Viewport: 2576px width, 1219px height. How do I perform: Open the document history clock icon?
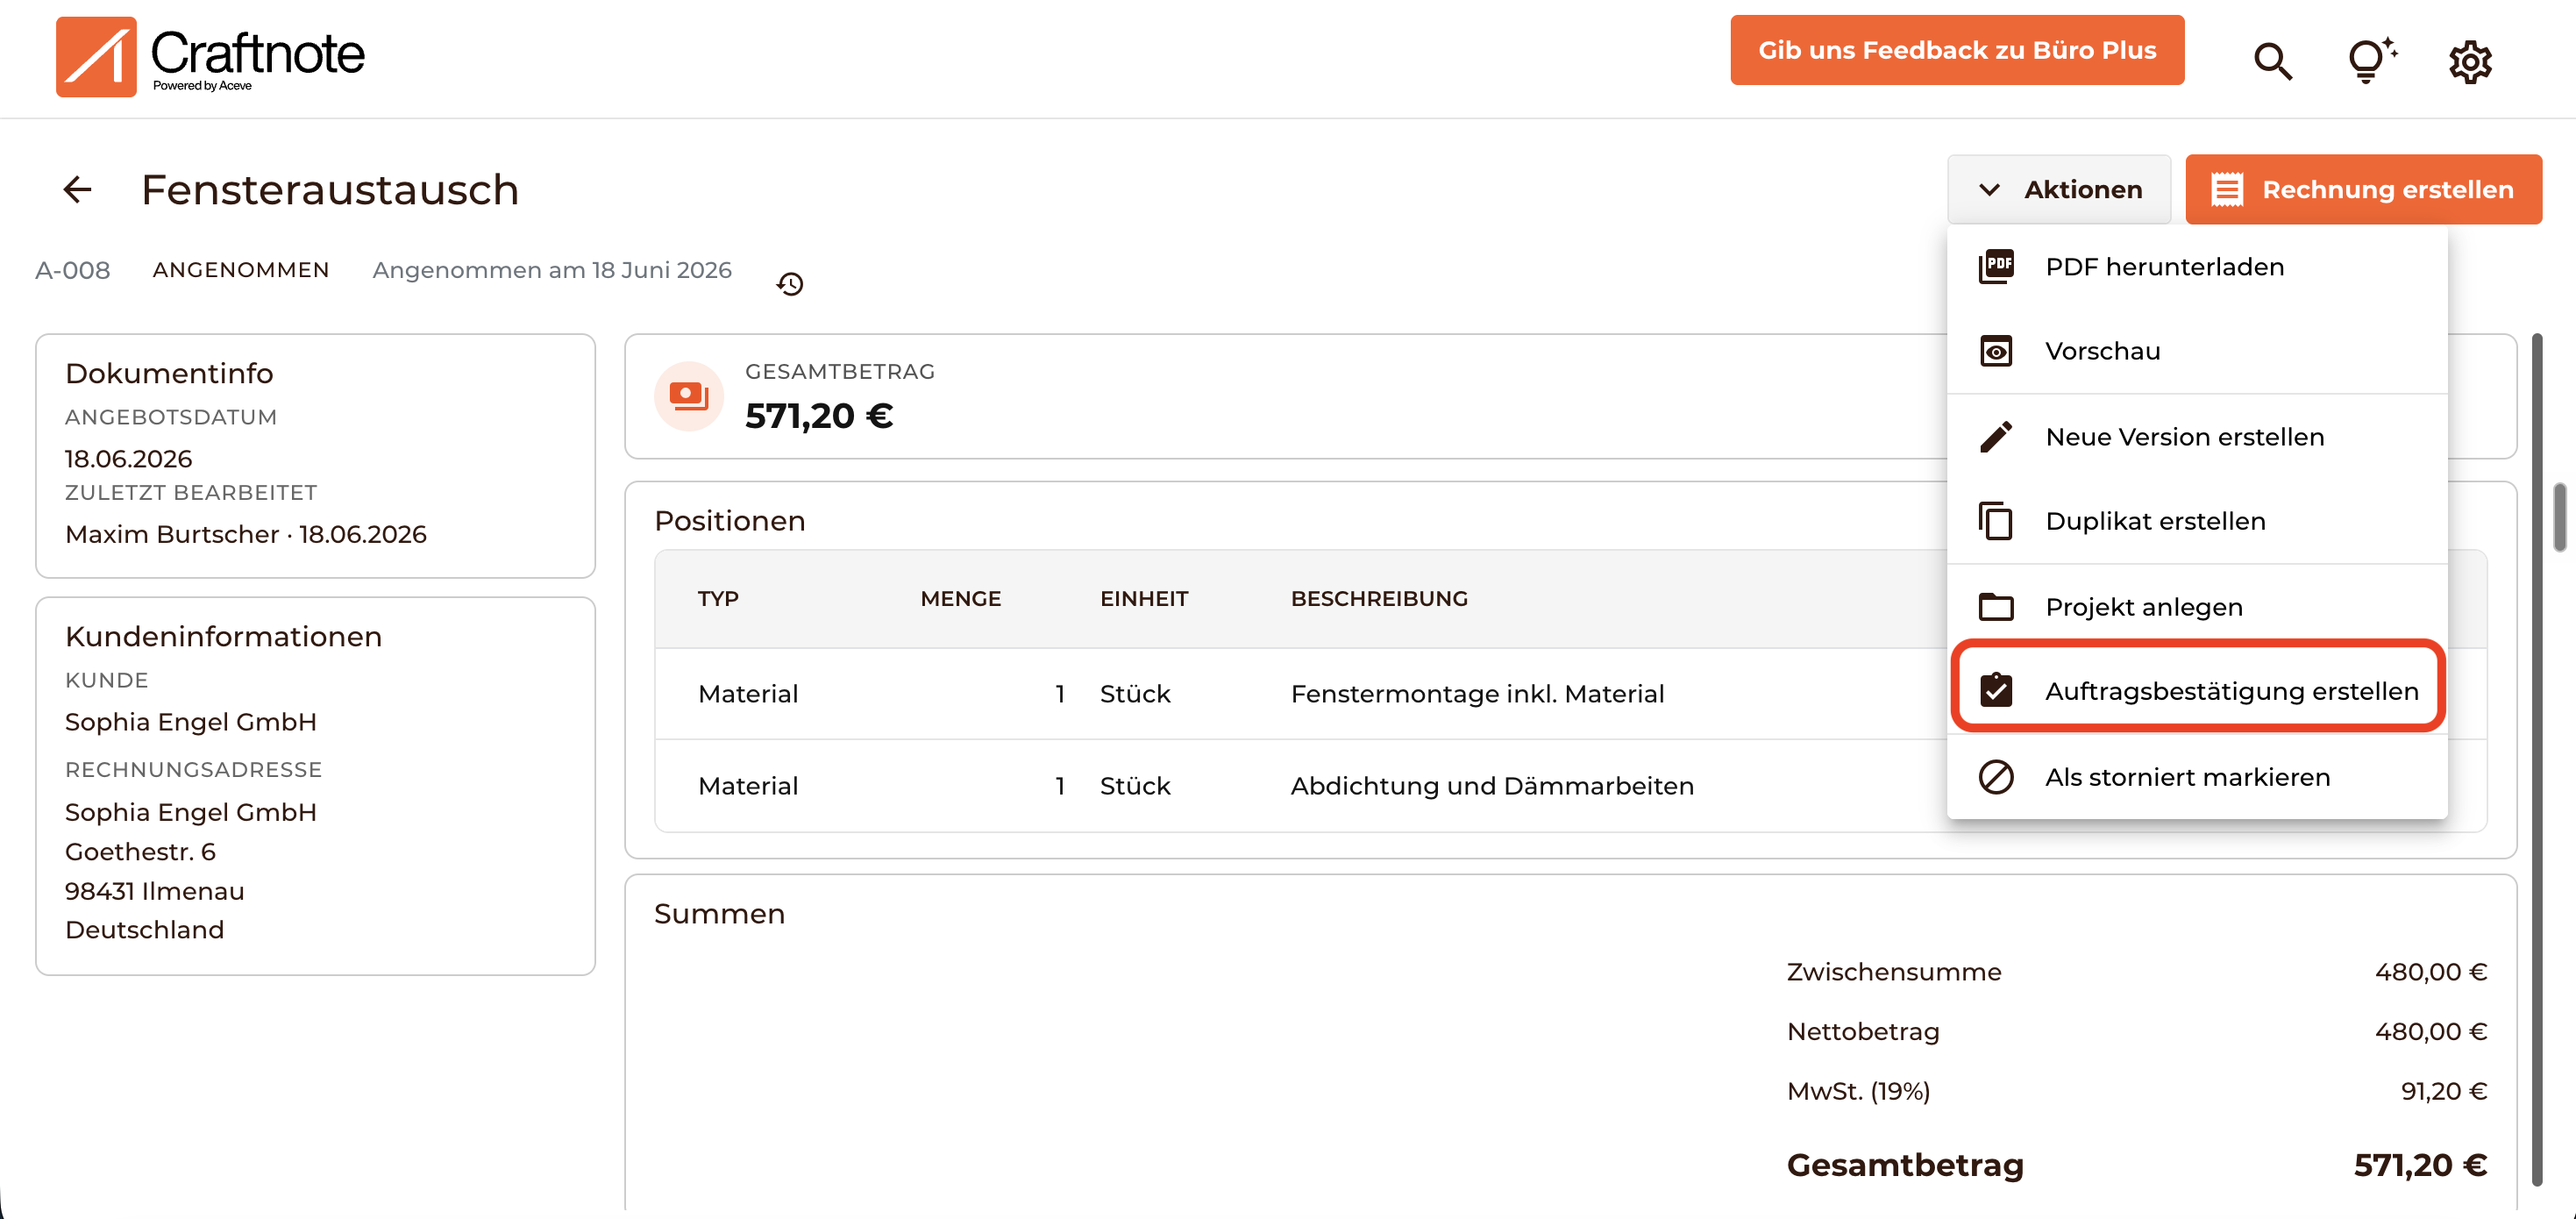790,284
